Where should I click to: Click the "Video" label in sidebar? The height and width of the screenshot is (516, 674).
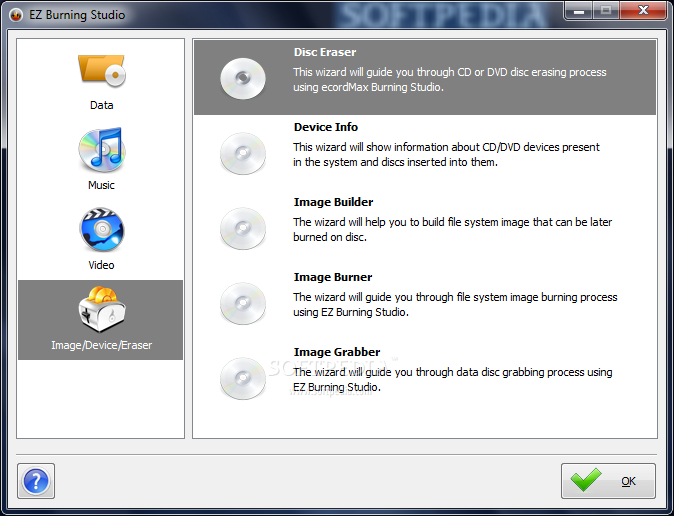pyautogui.click(x=101, y=265)
